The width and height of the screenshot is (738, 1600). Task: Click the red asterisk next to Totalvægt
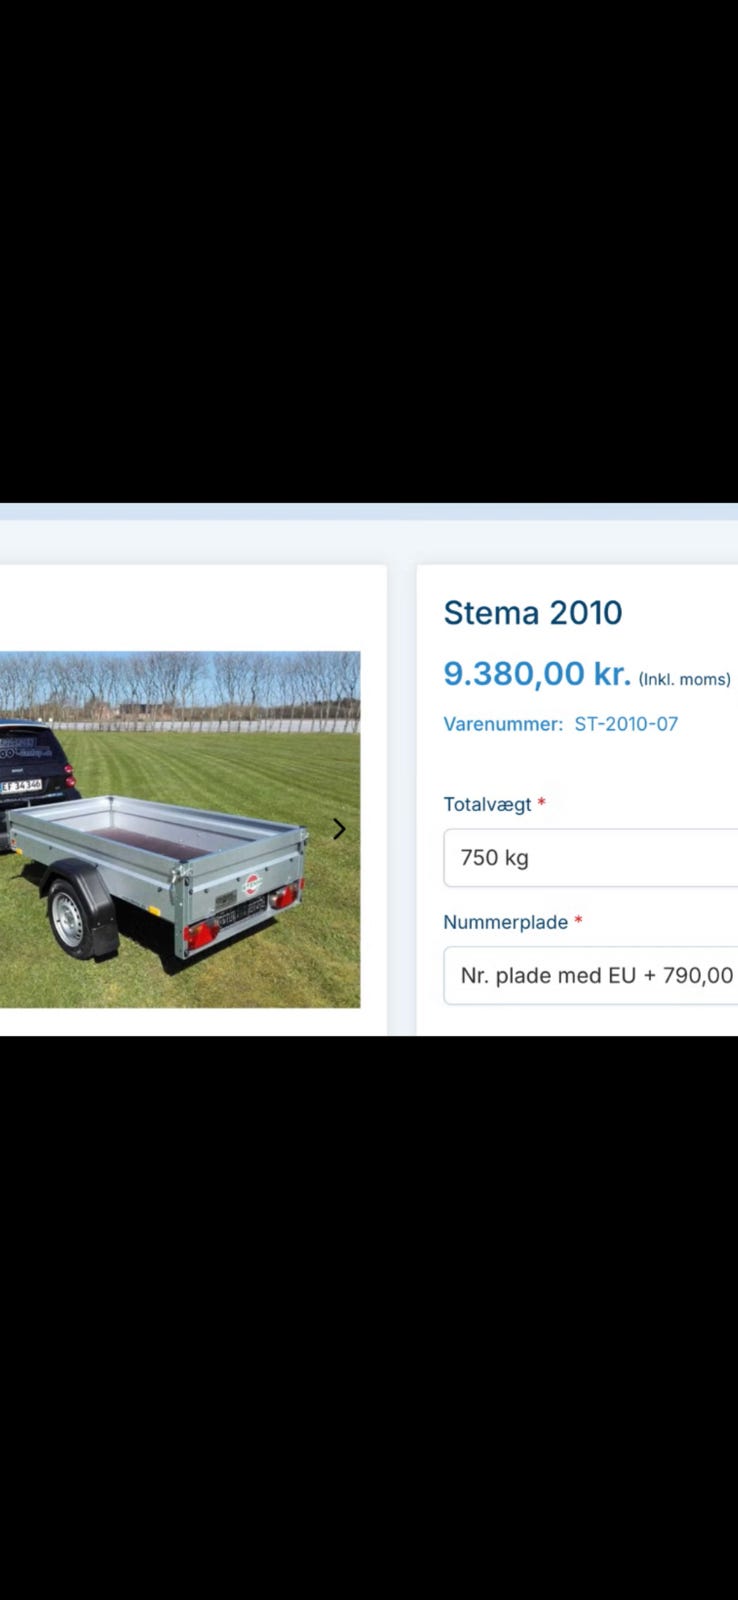click(541, 802)
